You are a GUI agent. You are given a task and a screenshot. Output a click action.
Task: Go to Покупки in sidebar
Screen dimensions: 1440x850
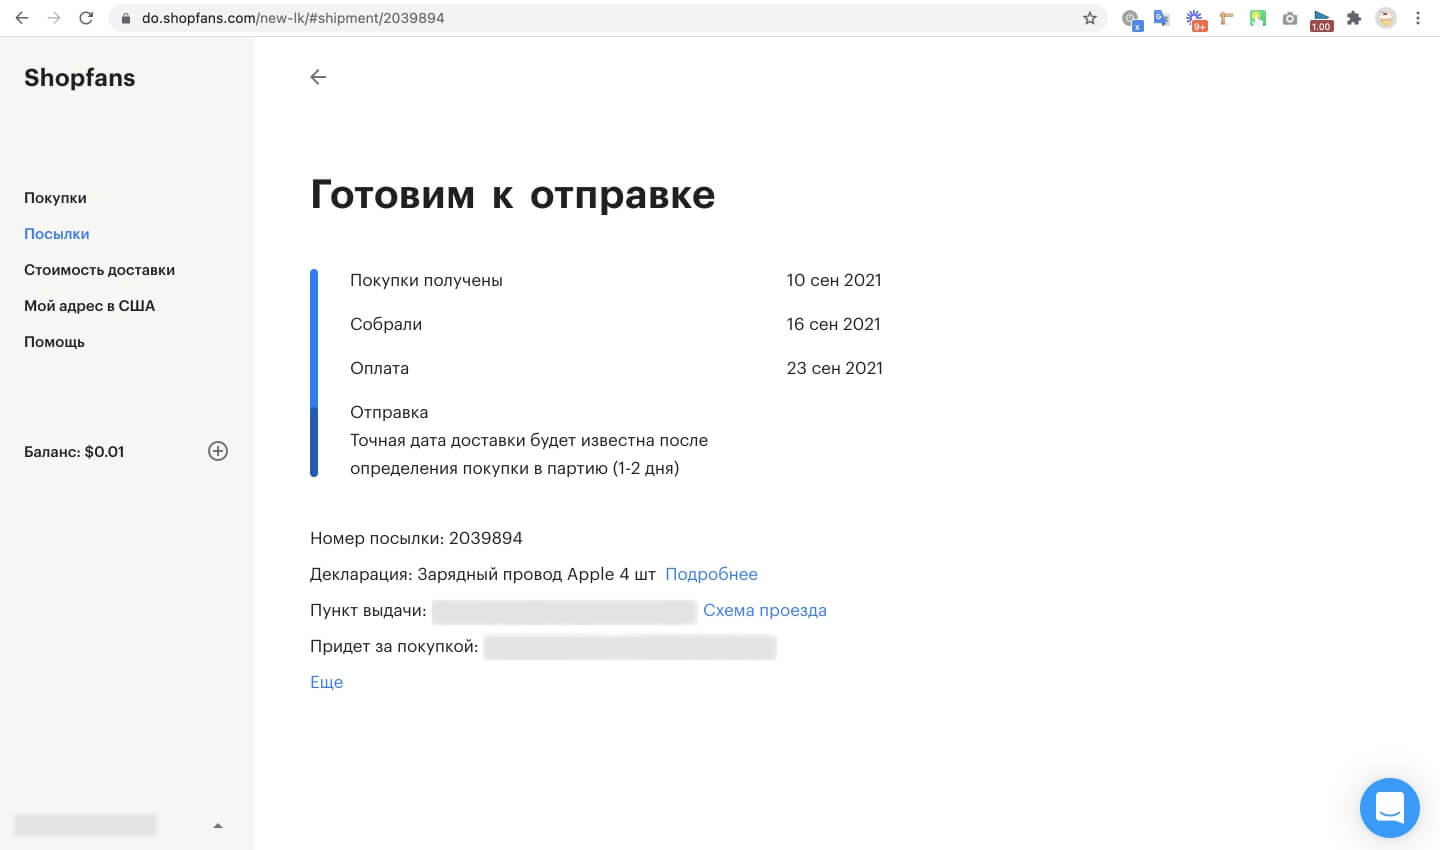55,198
